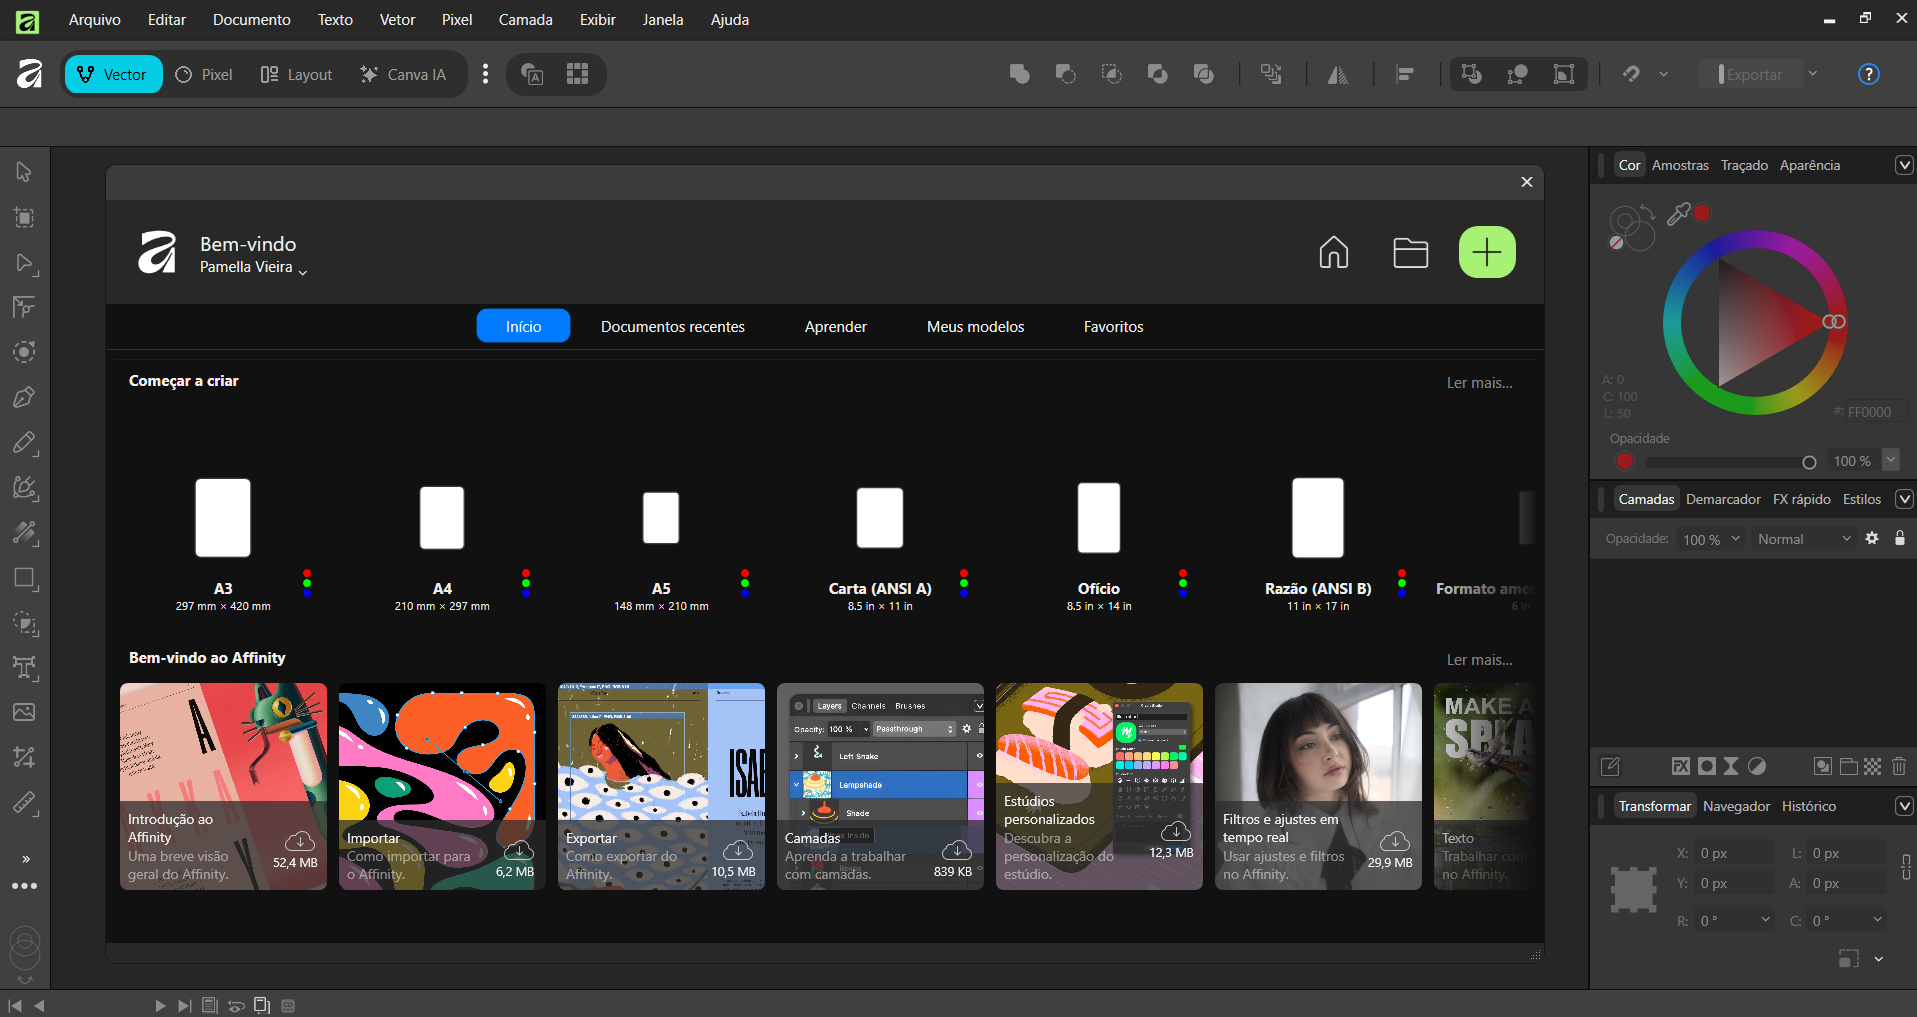Open the Normal blend mode dropdown
The width and height of the screenshot is (1917, 1017).
click(1804, 539)
